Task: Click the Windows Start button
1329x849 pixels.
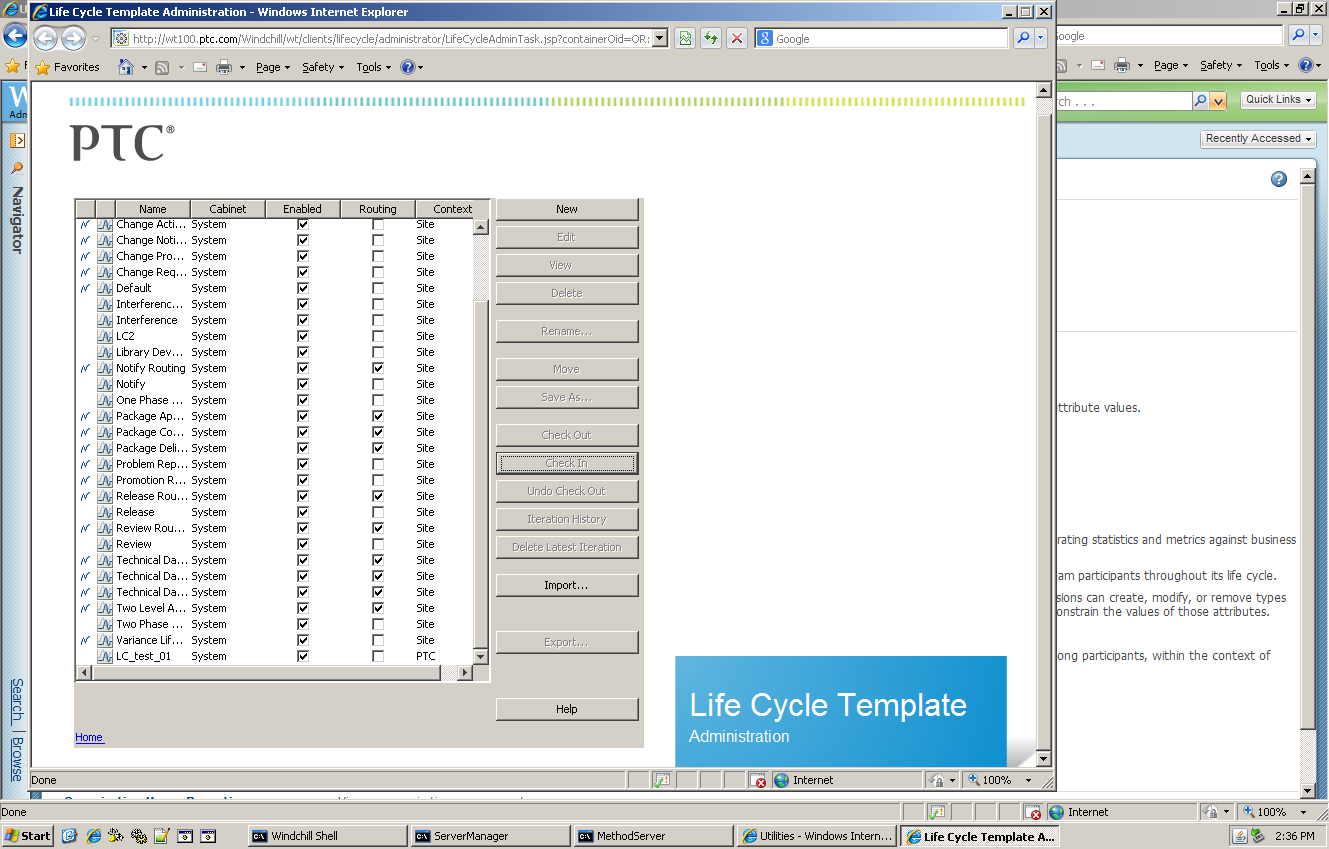Action: pyautogui.click(x=28, y=836)
